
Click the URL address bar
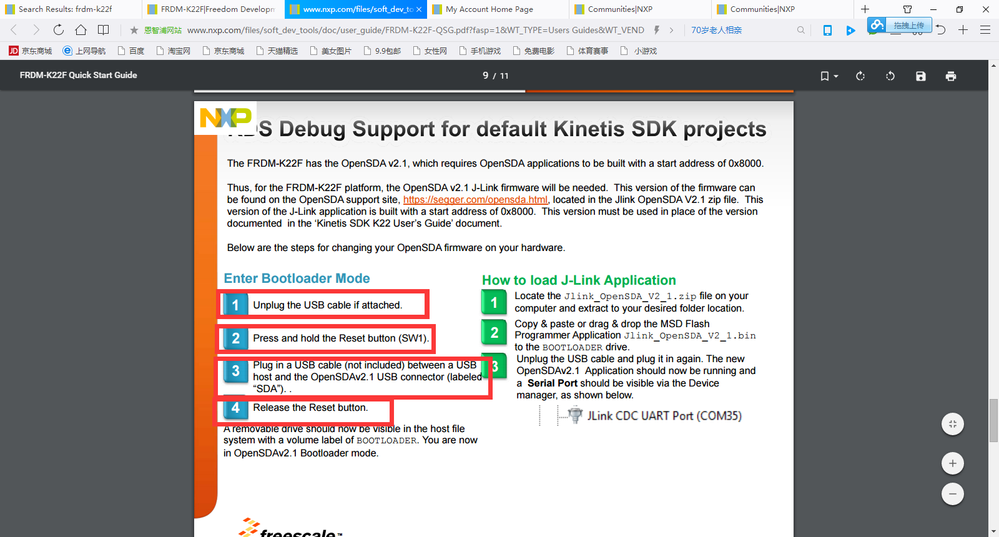tap(417, 30)
